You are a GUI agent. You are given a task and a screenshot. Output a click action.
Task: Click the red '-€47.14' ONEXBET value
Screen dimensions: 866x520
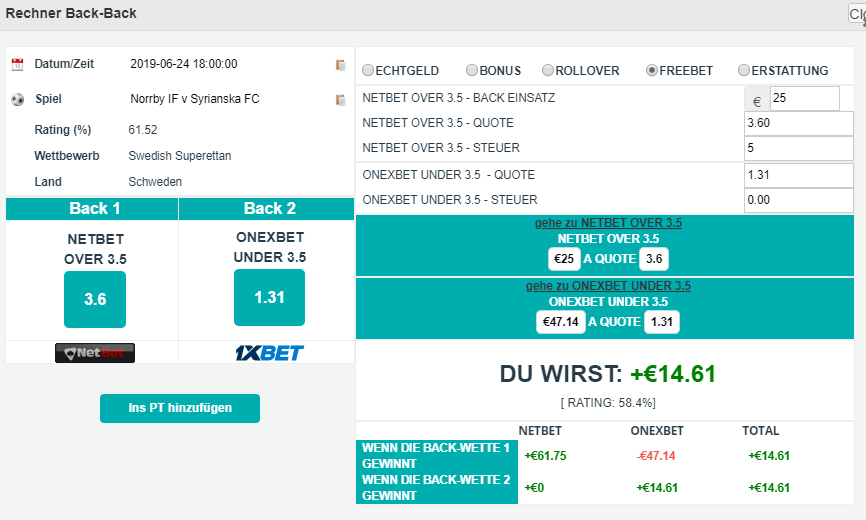[x=656, y=456]
